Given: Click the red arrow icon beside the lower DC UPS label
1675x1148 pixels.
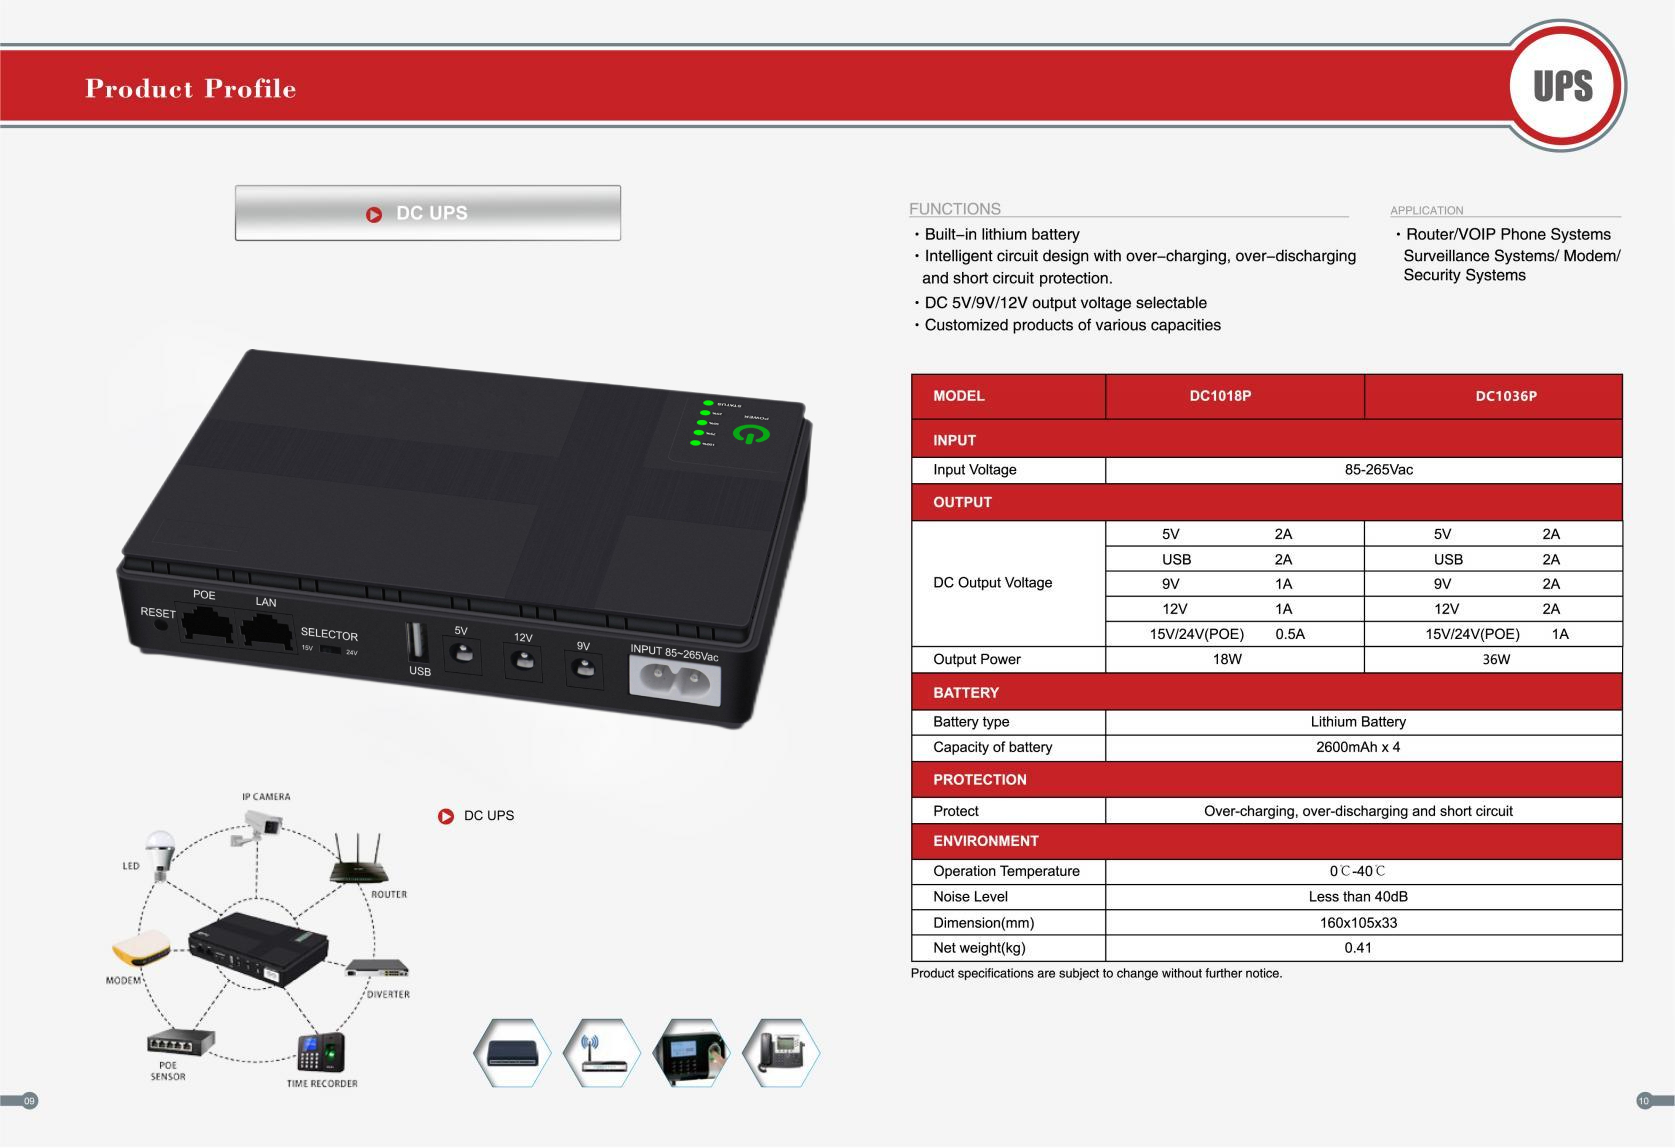Looking at the screenshot, I should [x=446, y=816].
